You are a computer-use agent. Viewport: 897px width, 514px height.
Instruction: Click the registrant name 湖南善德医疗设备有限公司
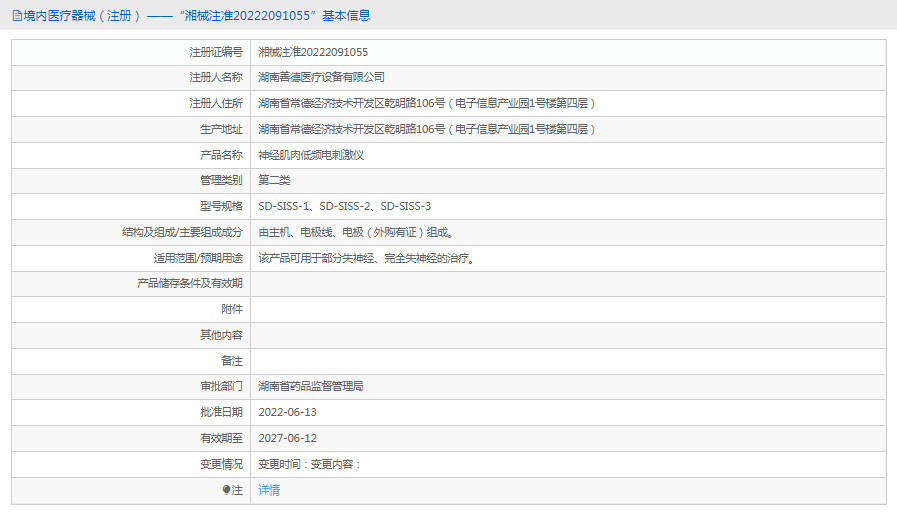click(321, 77)
